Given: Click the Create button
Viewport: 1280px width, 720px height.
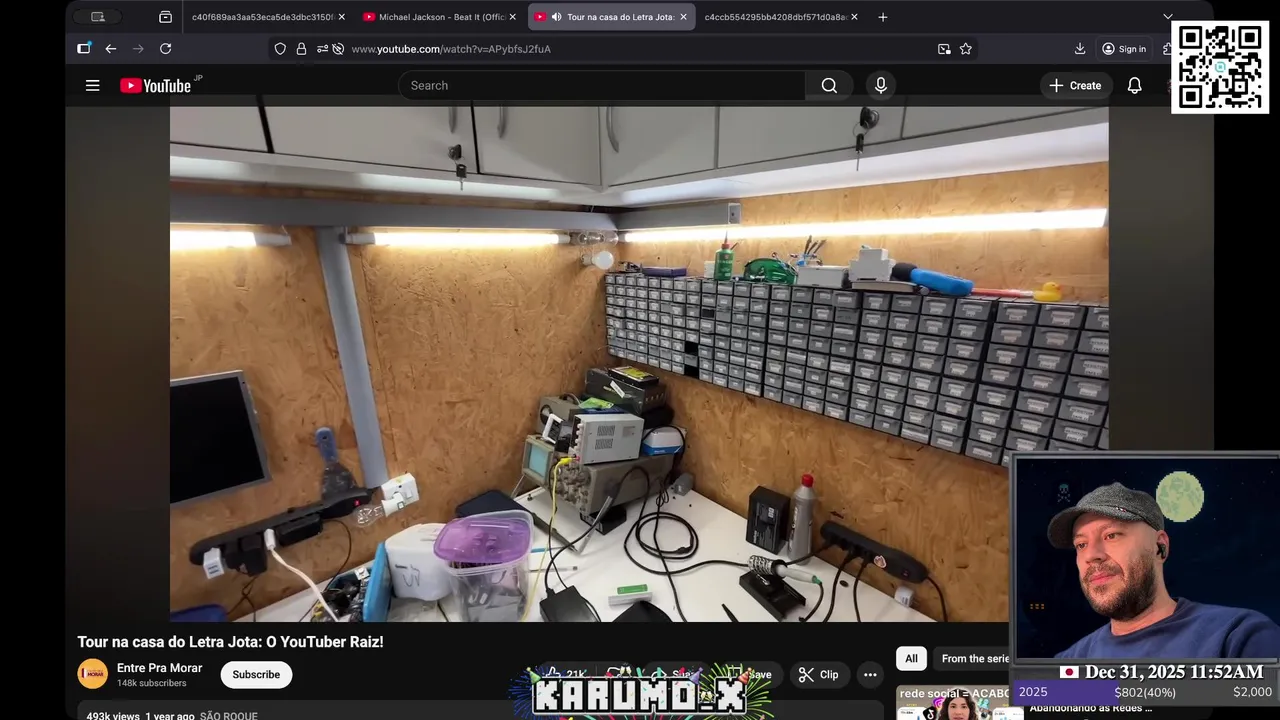Looking at the screenshot, I should point(1075,86).
